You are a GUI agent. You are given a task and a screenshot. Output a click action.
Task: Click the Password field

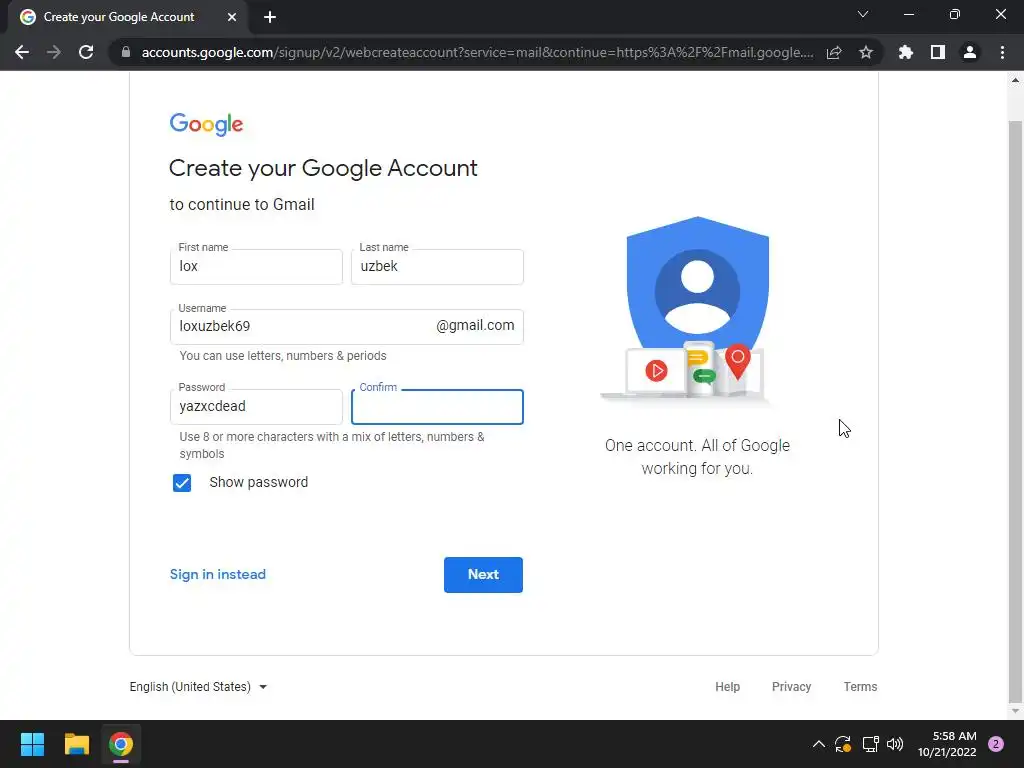256,407
